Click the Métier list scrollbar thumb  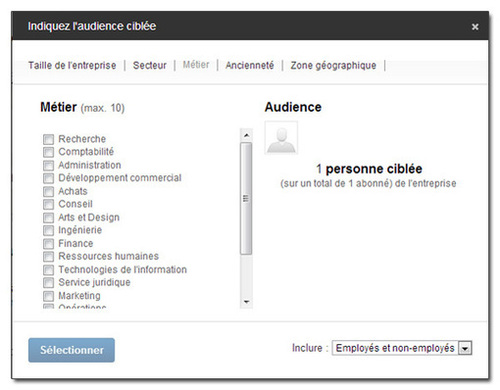coord(246,199)
